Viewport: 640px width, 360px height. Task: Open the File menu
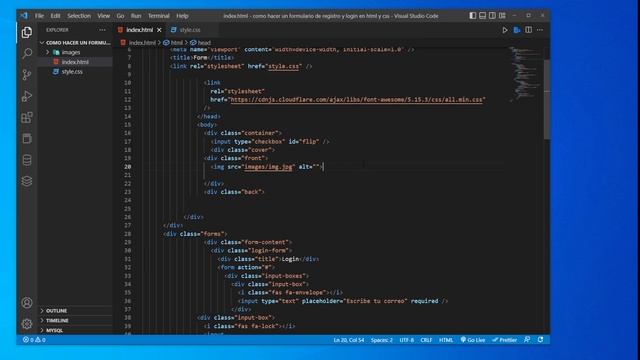pos(39,16)
